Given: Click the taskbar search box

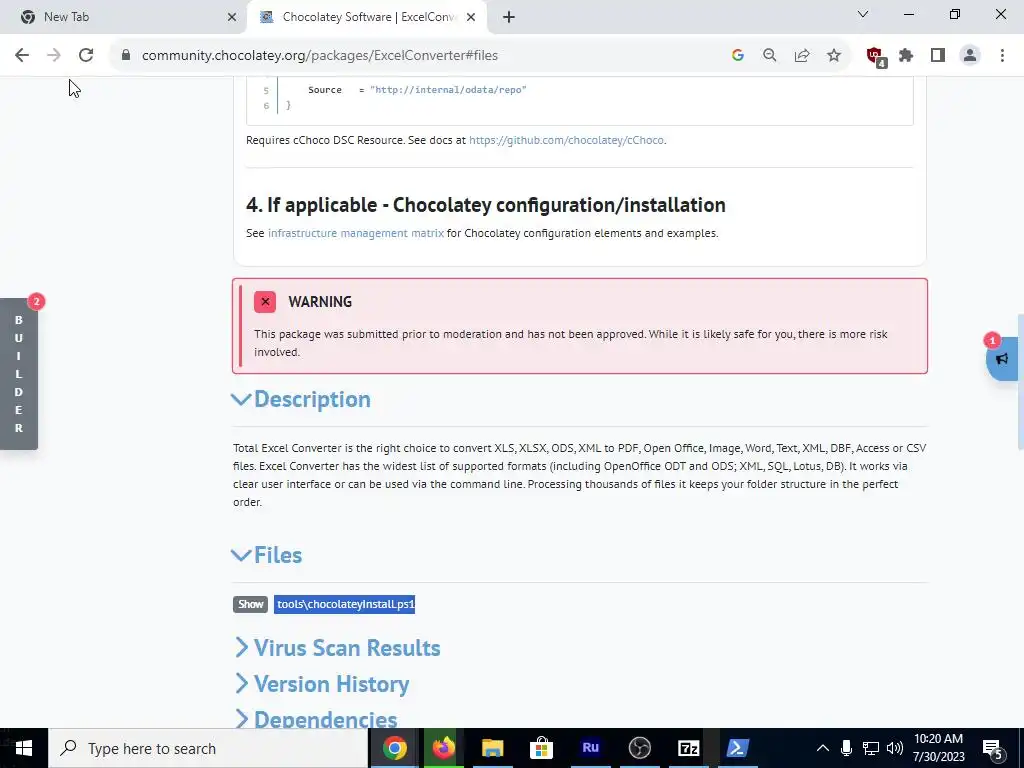Looking at the screenshot, I should [x=208, y=748].
